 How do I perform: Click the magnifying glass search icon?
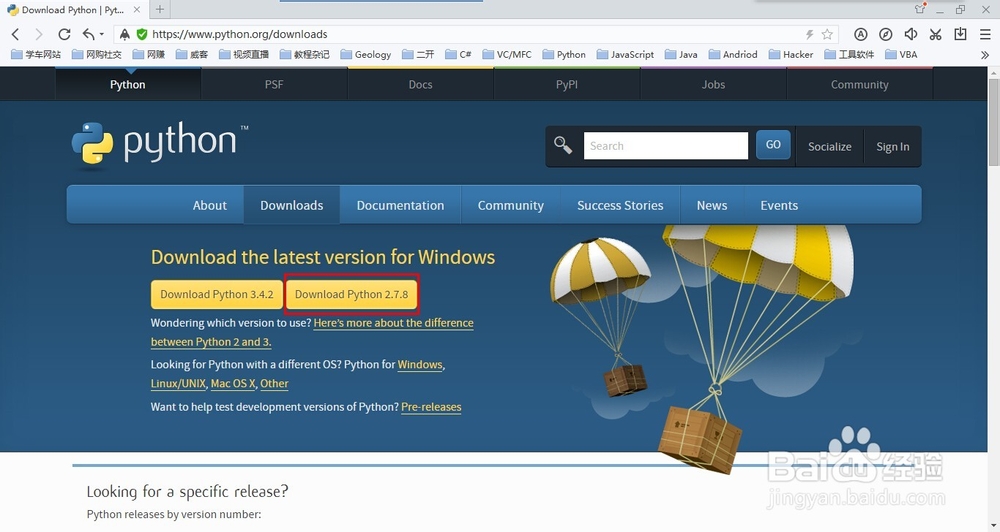click(x=562, y=145)
